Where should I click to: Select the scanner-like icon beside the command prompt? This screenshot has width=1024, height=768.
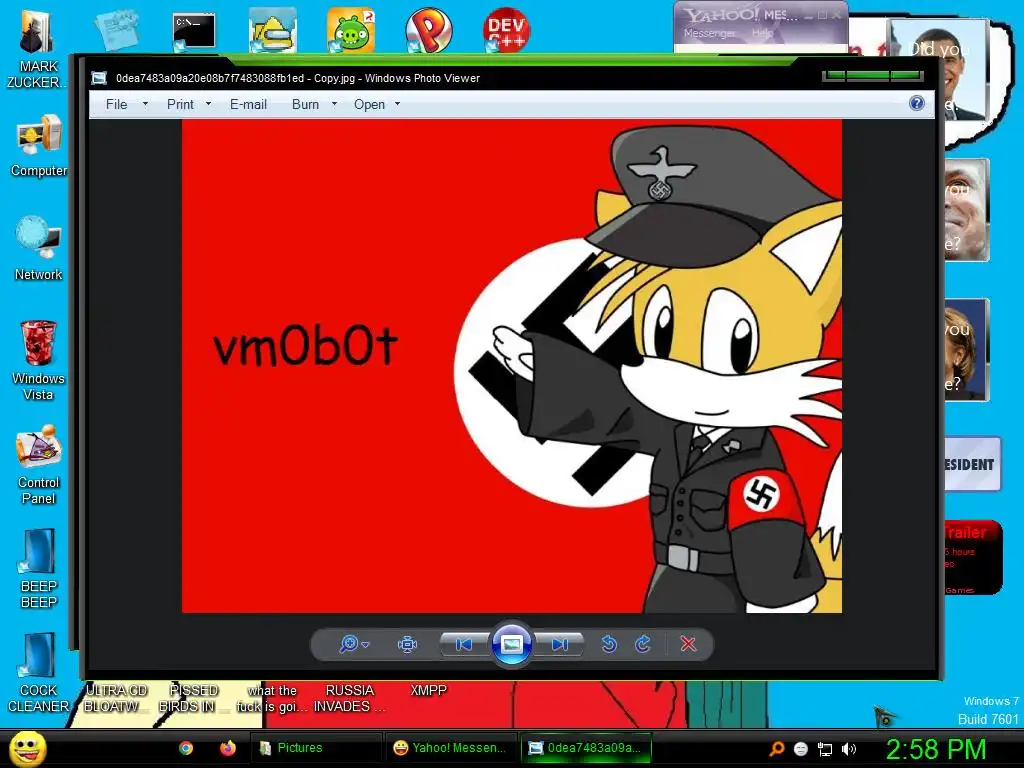pyautogui.click(x=272, y=30)
